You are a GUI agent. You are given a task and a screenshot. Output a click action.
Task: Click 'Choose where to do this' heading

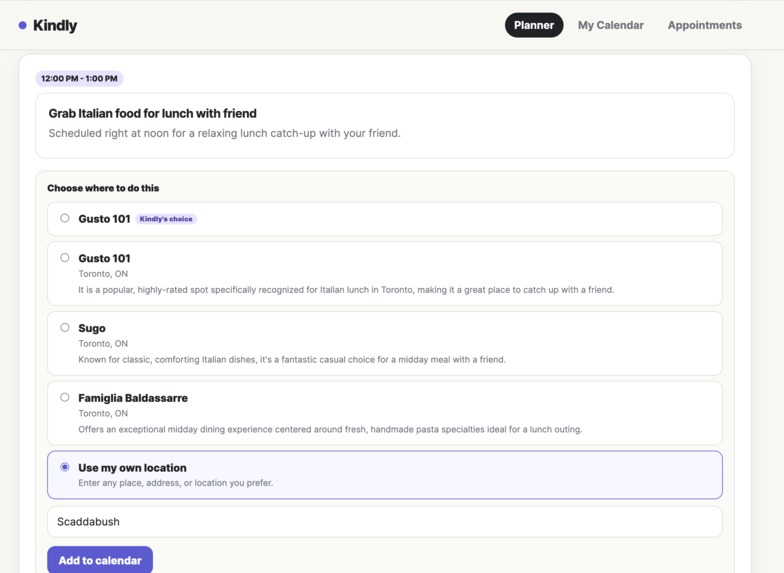point(103,188)
